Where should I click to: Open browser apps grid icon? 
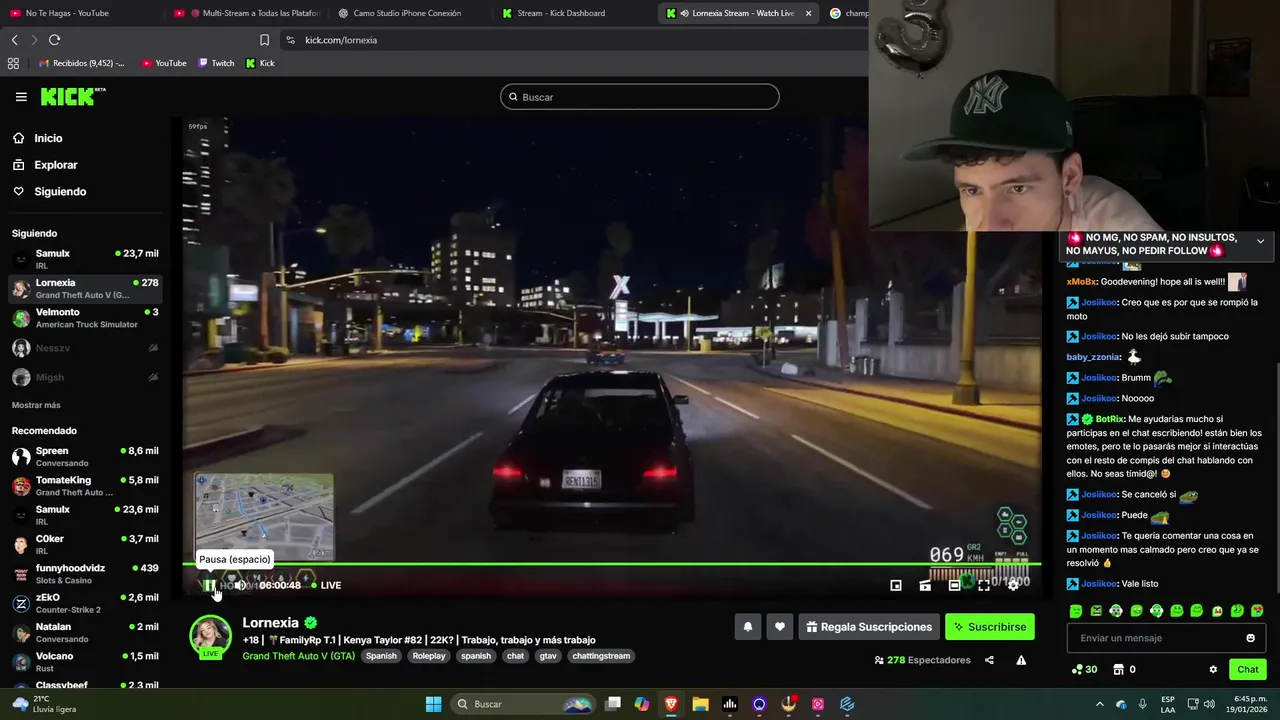(x=13, y=63)
